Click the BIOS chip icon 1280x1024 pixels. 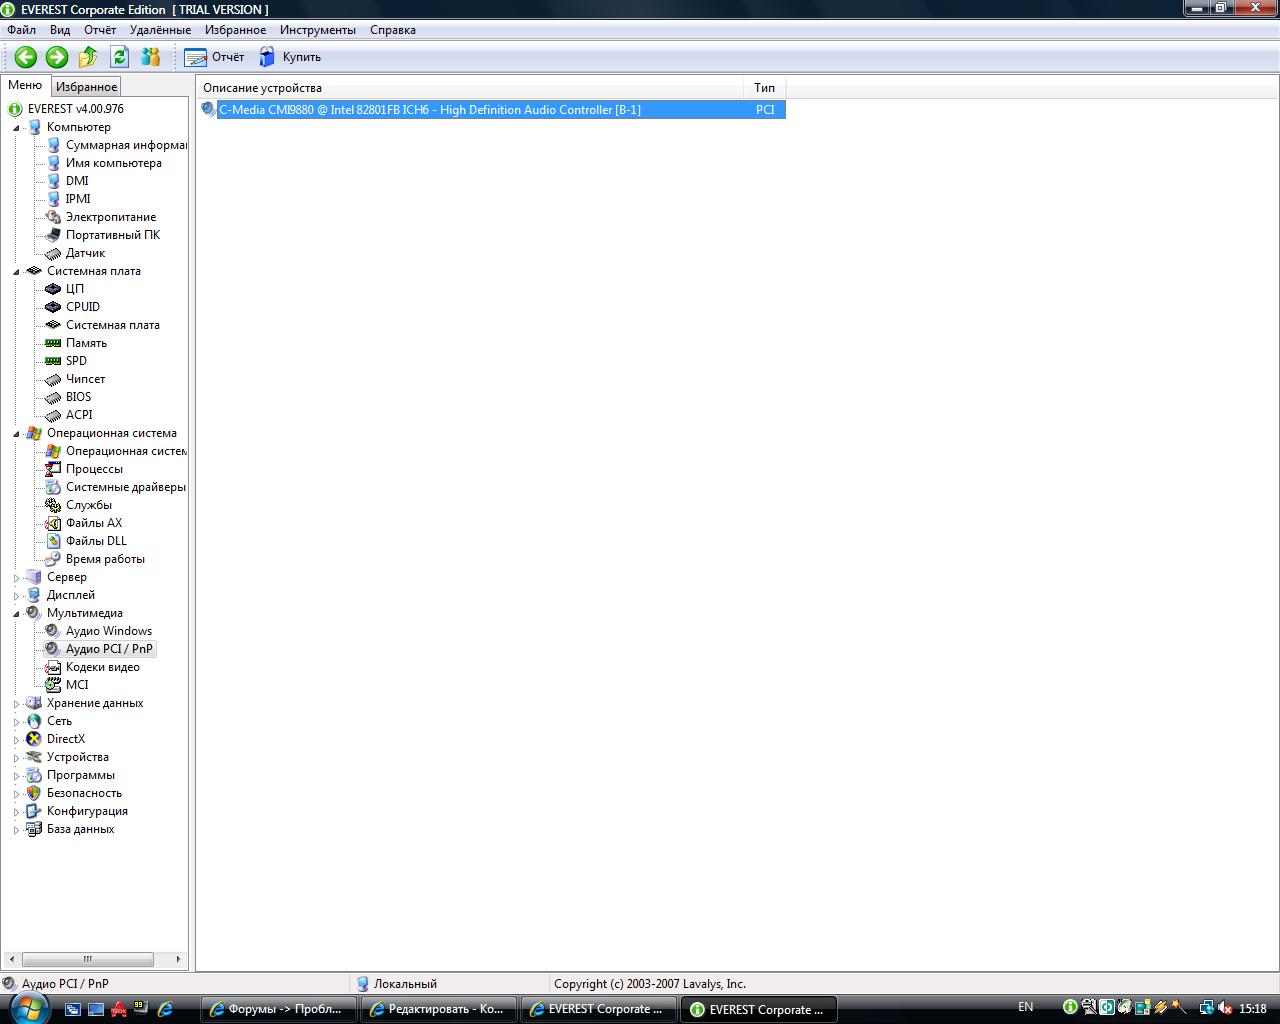54,397
